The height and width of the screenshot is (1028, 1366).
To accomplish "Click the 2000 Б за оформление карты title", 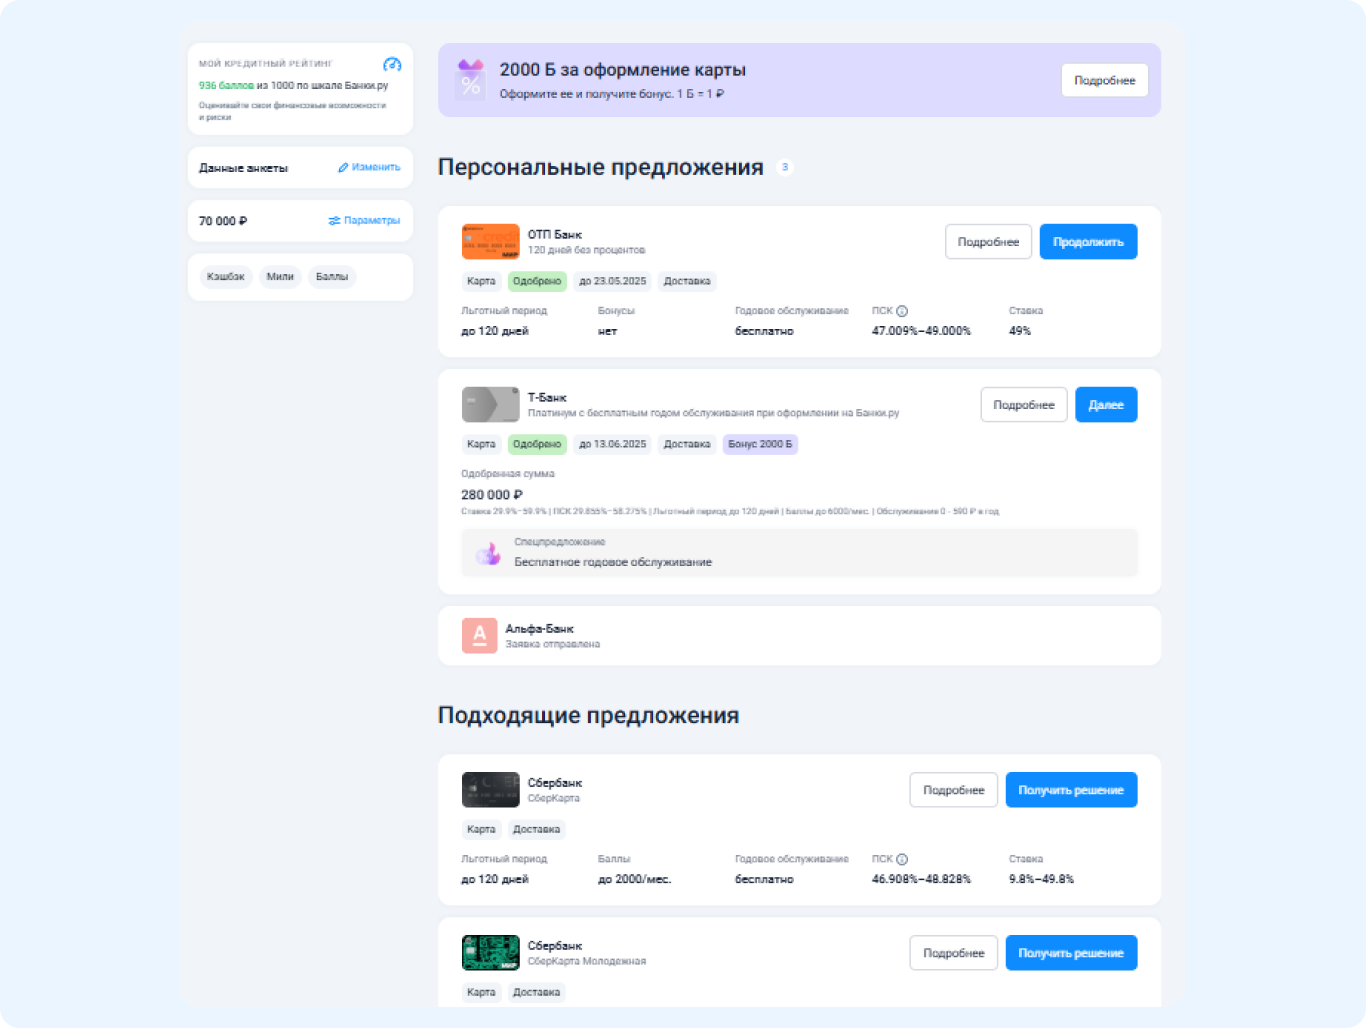I will 623,70.
